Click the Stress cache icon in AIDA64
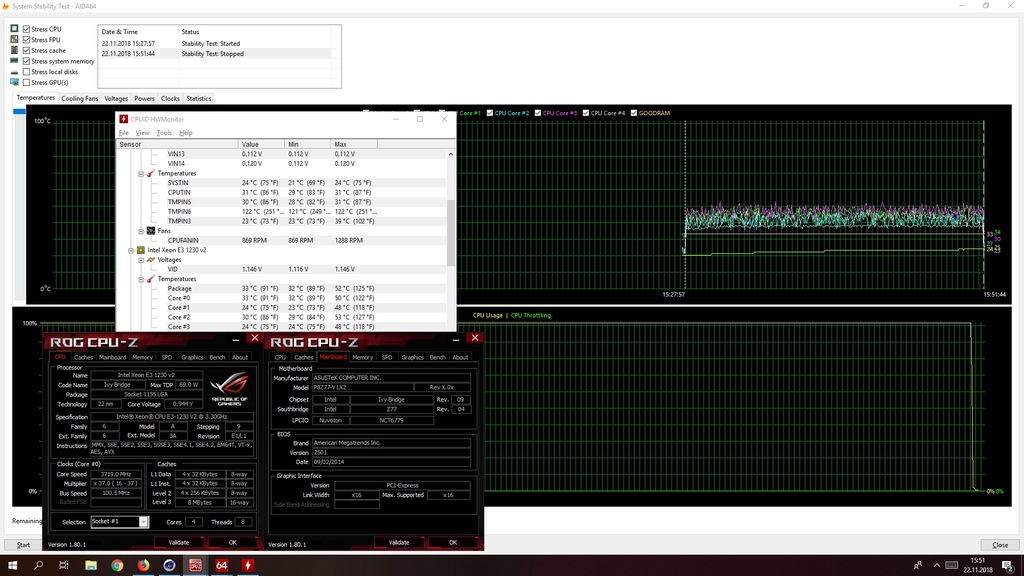 [x=14, y=51]
